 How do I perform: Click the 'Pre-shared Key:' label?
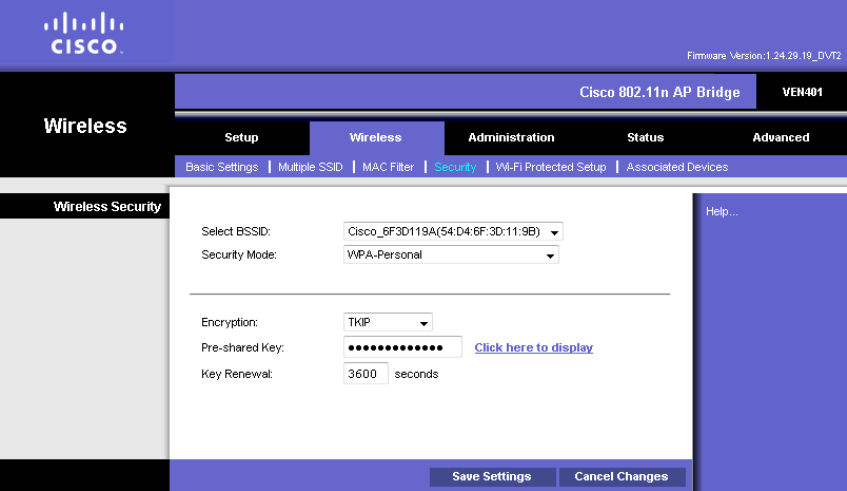point(242,347)
